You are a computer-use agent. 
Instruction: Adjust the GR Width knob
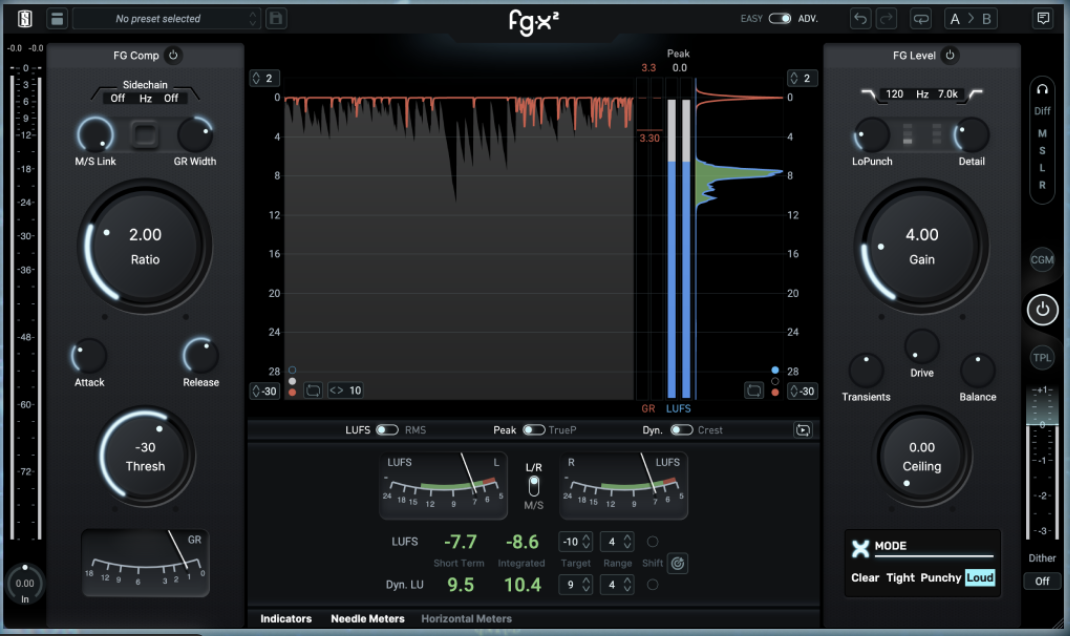point(195,134)
